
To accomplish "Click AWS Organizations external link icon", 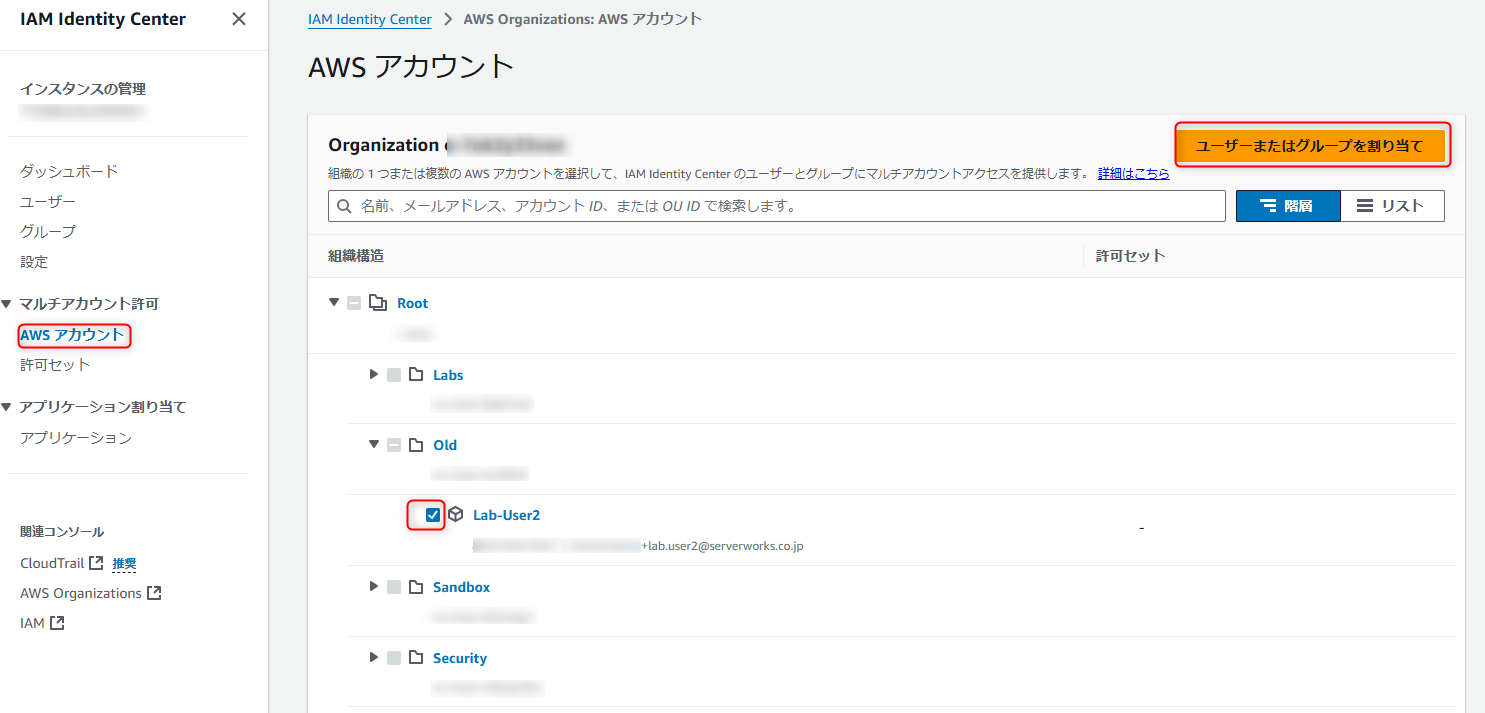I will click(154, 593).
